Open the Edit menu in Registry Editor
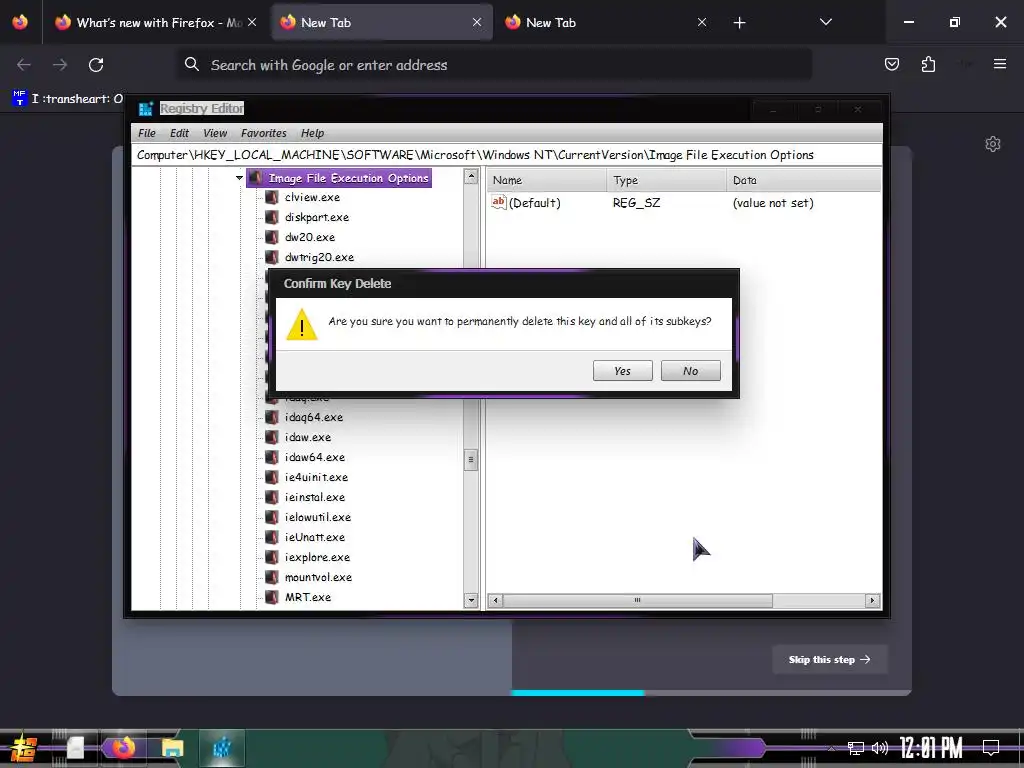 tap(179, 133)
